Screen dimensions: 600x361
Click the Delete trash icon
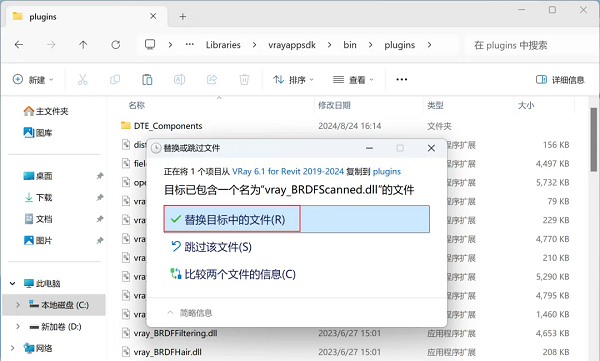coord(244,80)
